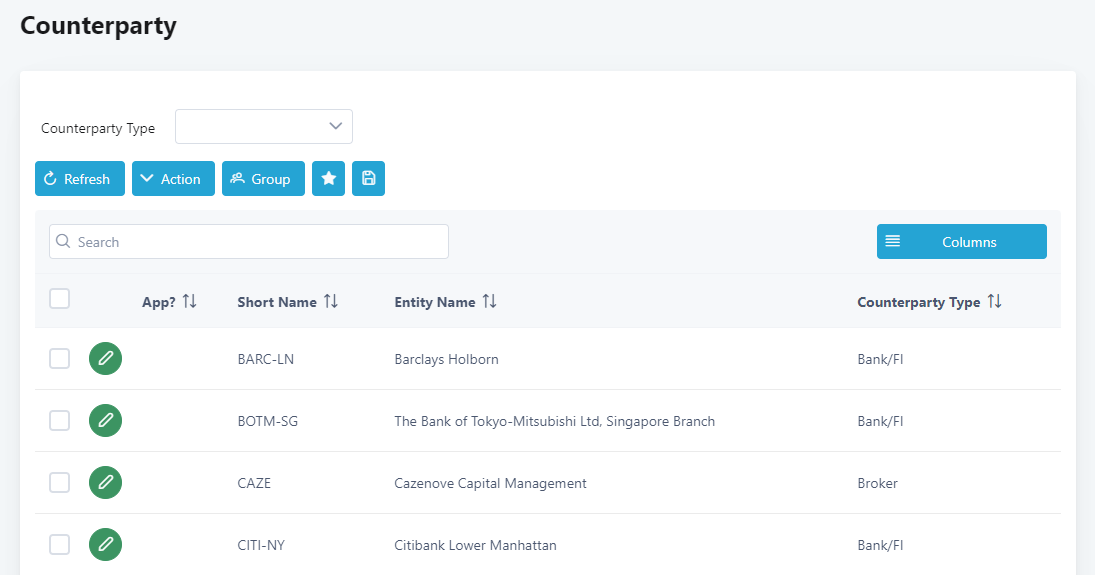Screen dimensions: 1095x575
Task: Click Bank/FI type in Barclays Holborn row
Action: click(x=880, y=359)
